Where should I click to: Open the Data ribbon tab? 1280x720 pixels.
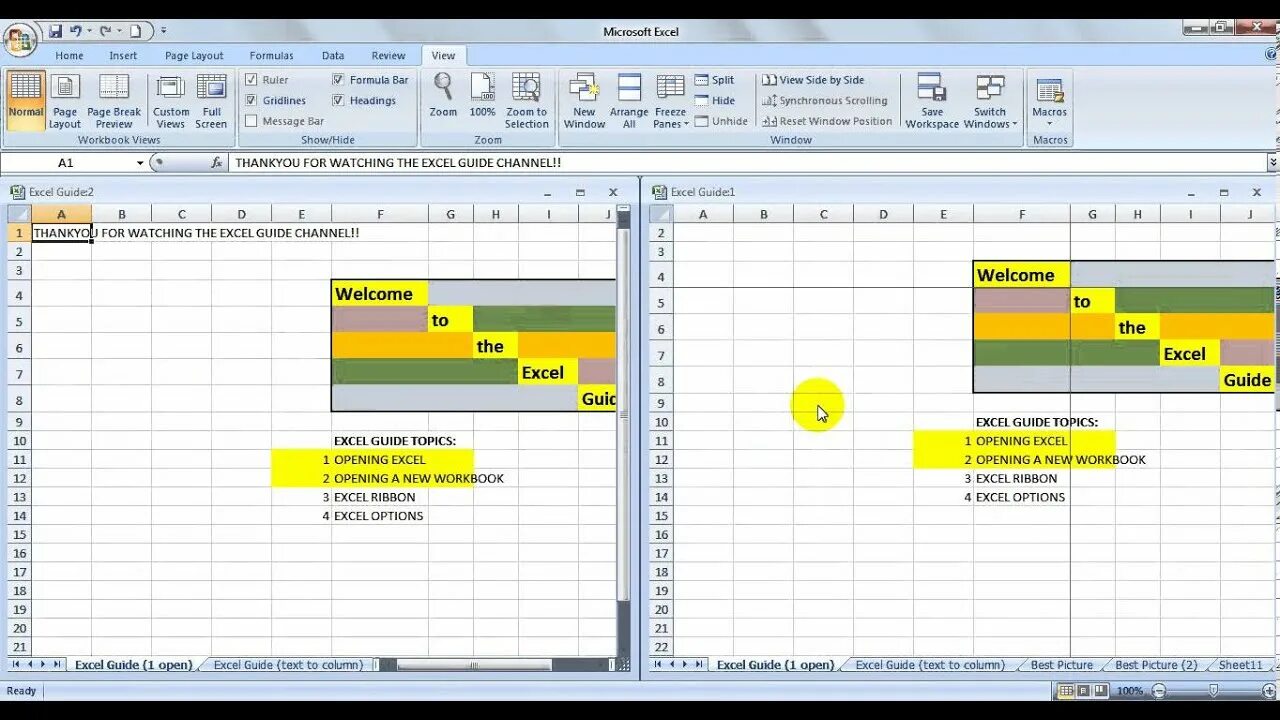[x=333, y=56]
